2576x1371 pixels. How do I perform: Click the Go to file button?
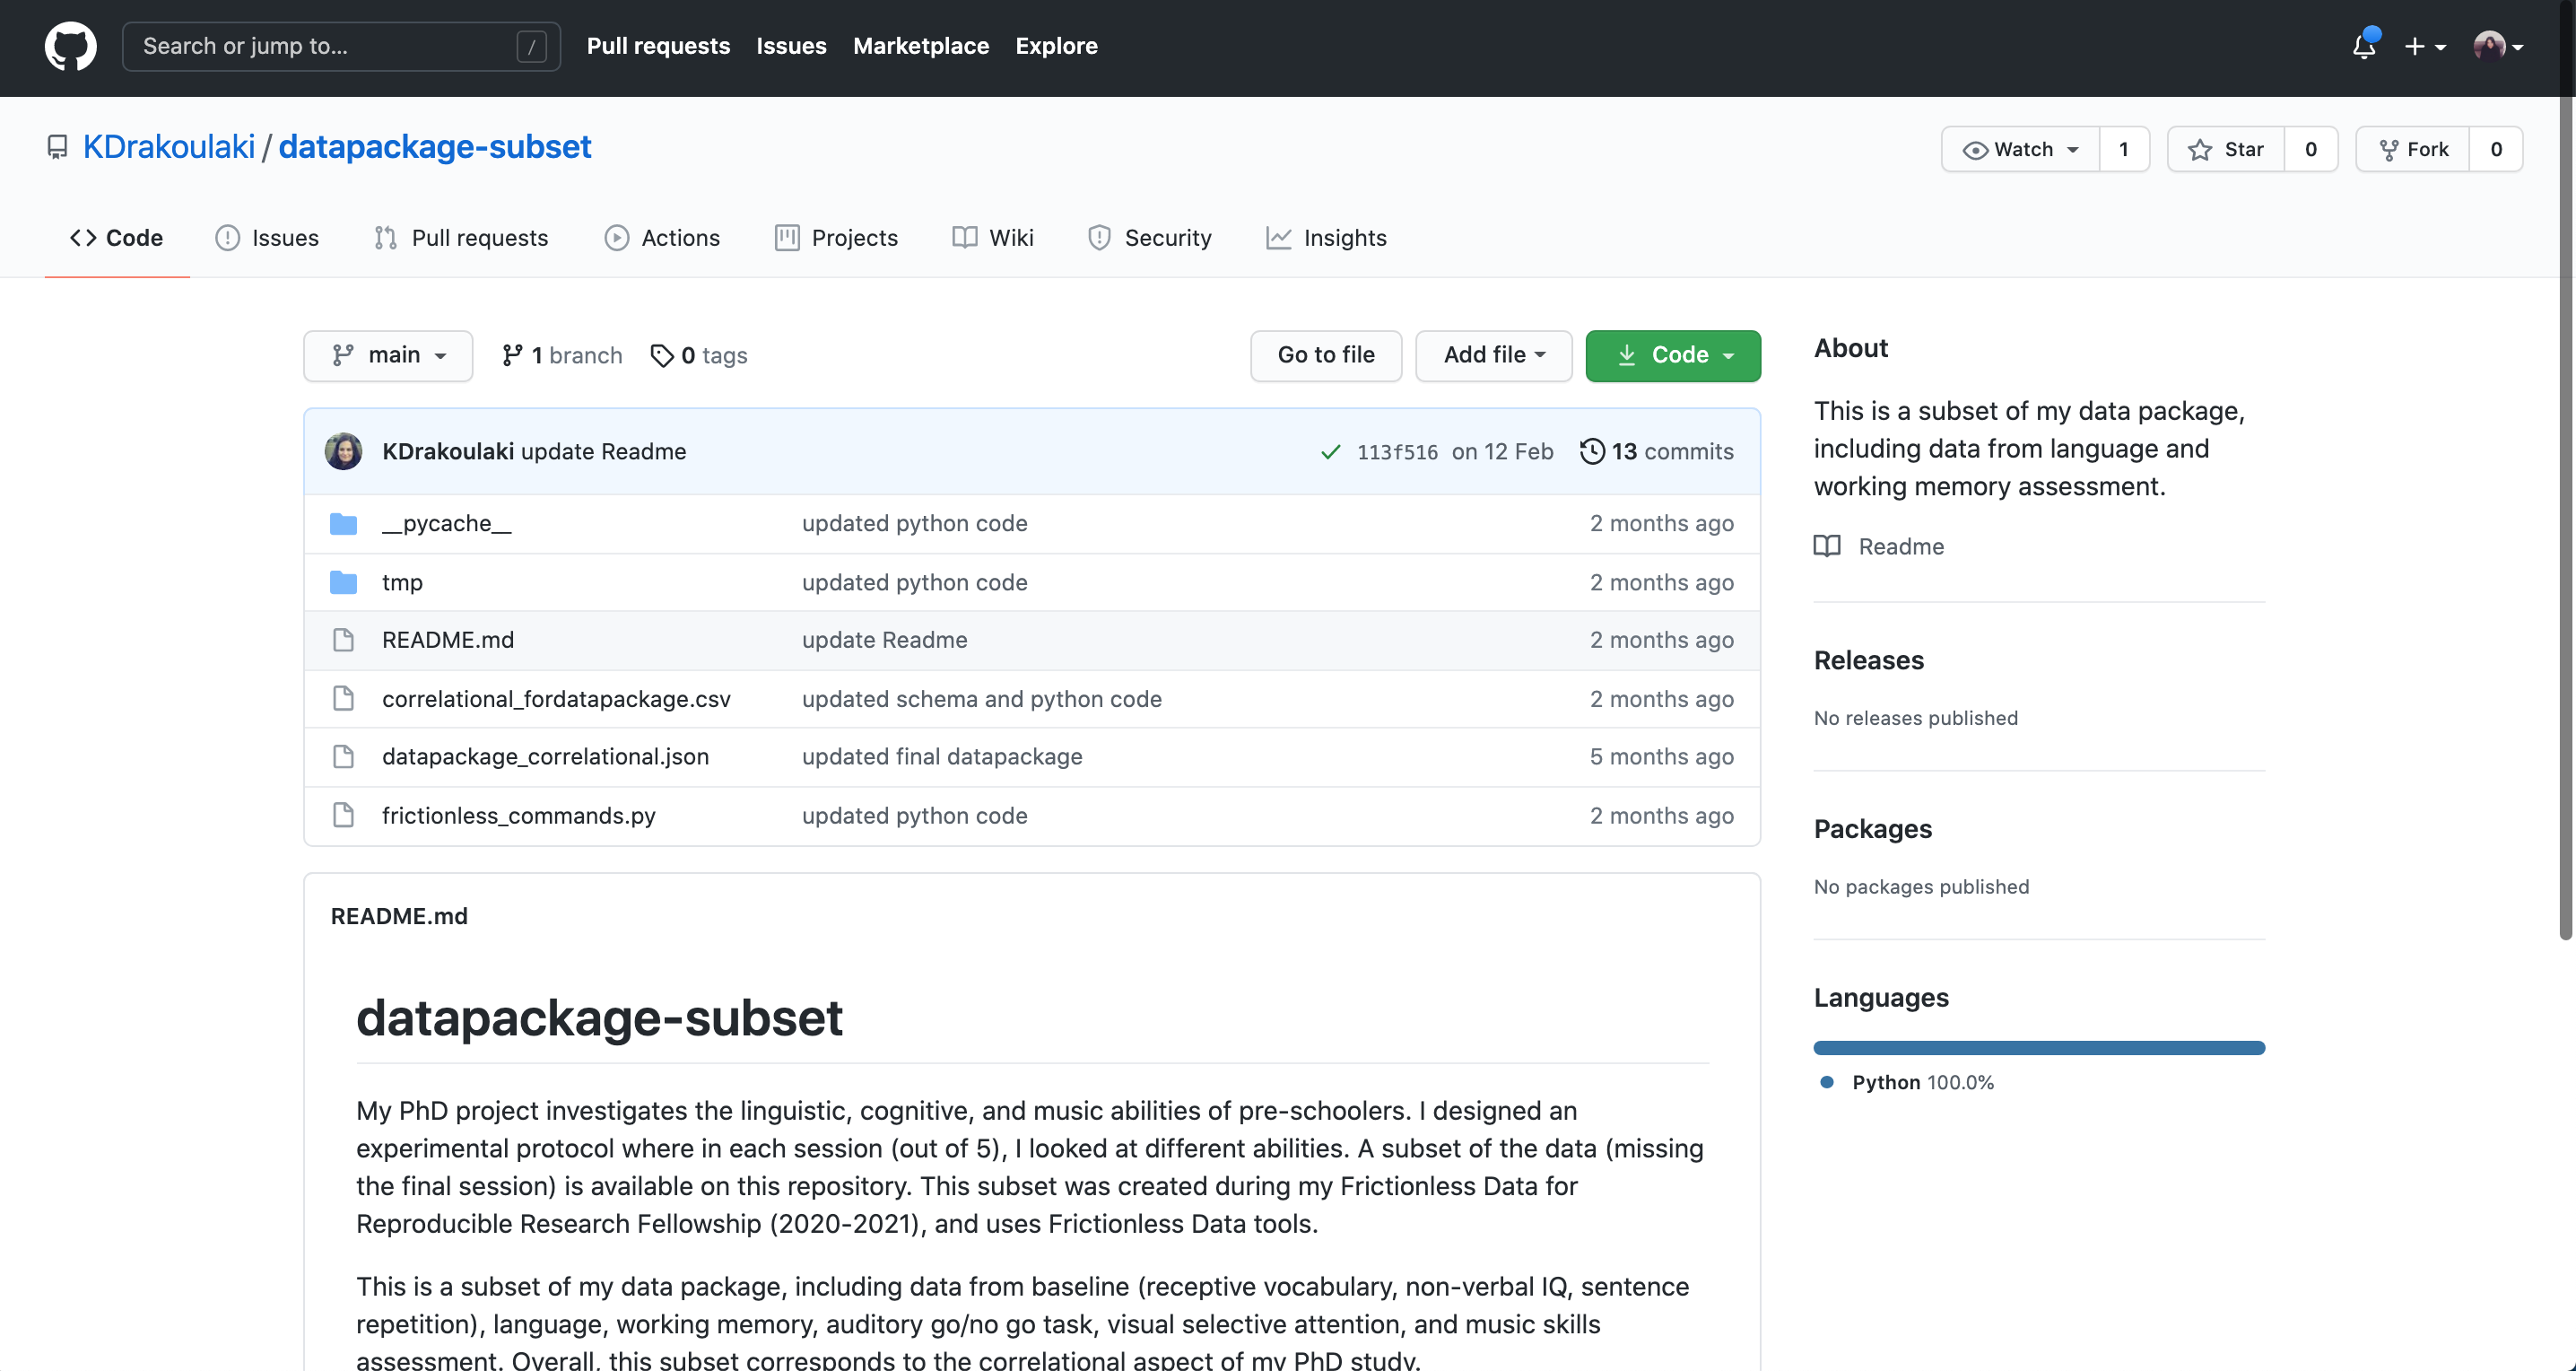tap(1326, 355)
